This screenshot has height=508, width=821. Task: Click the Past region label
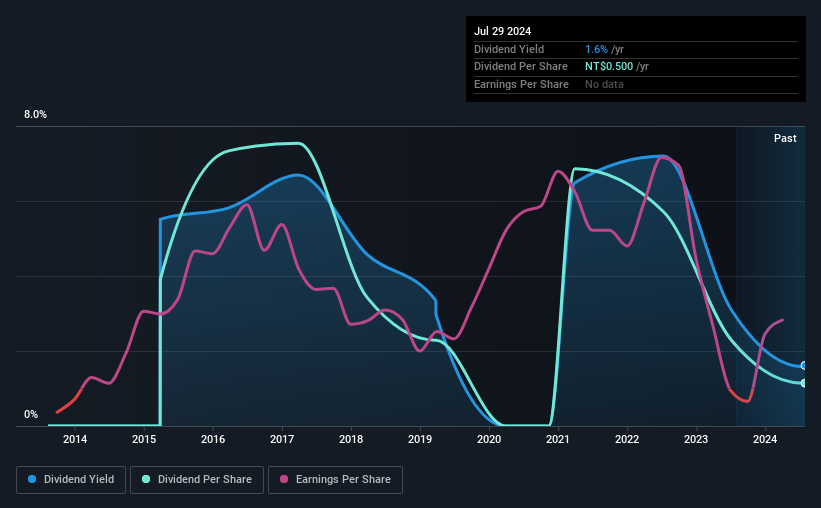[785, 138]
